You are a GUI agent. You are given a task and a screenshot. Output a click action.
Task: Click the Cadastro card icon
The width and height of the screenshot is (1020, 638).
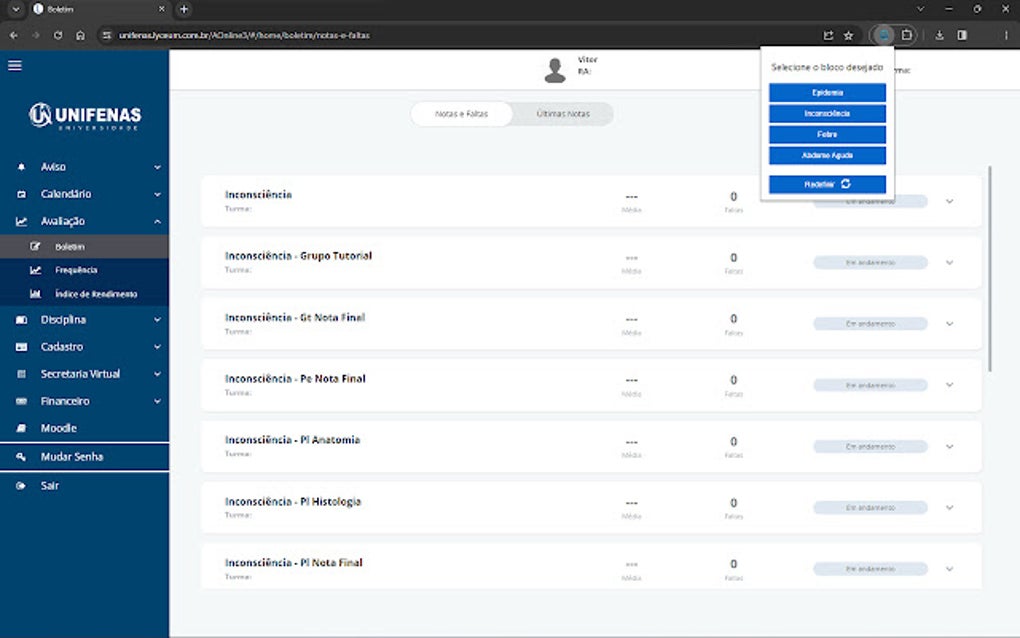coord(21,347)
